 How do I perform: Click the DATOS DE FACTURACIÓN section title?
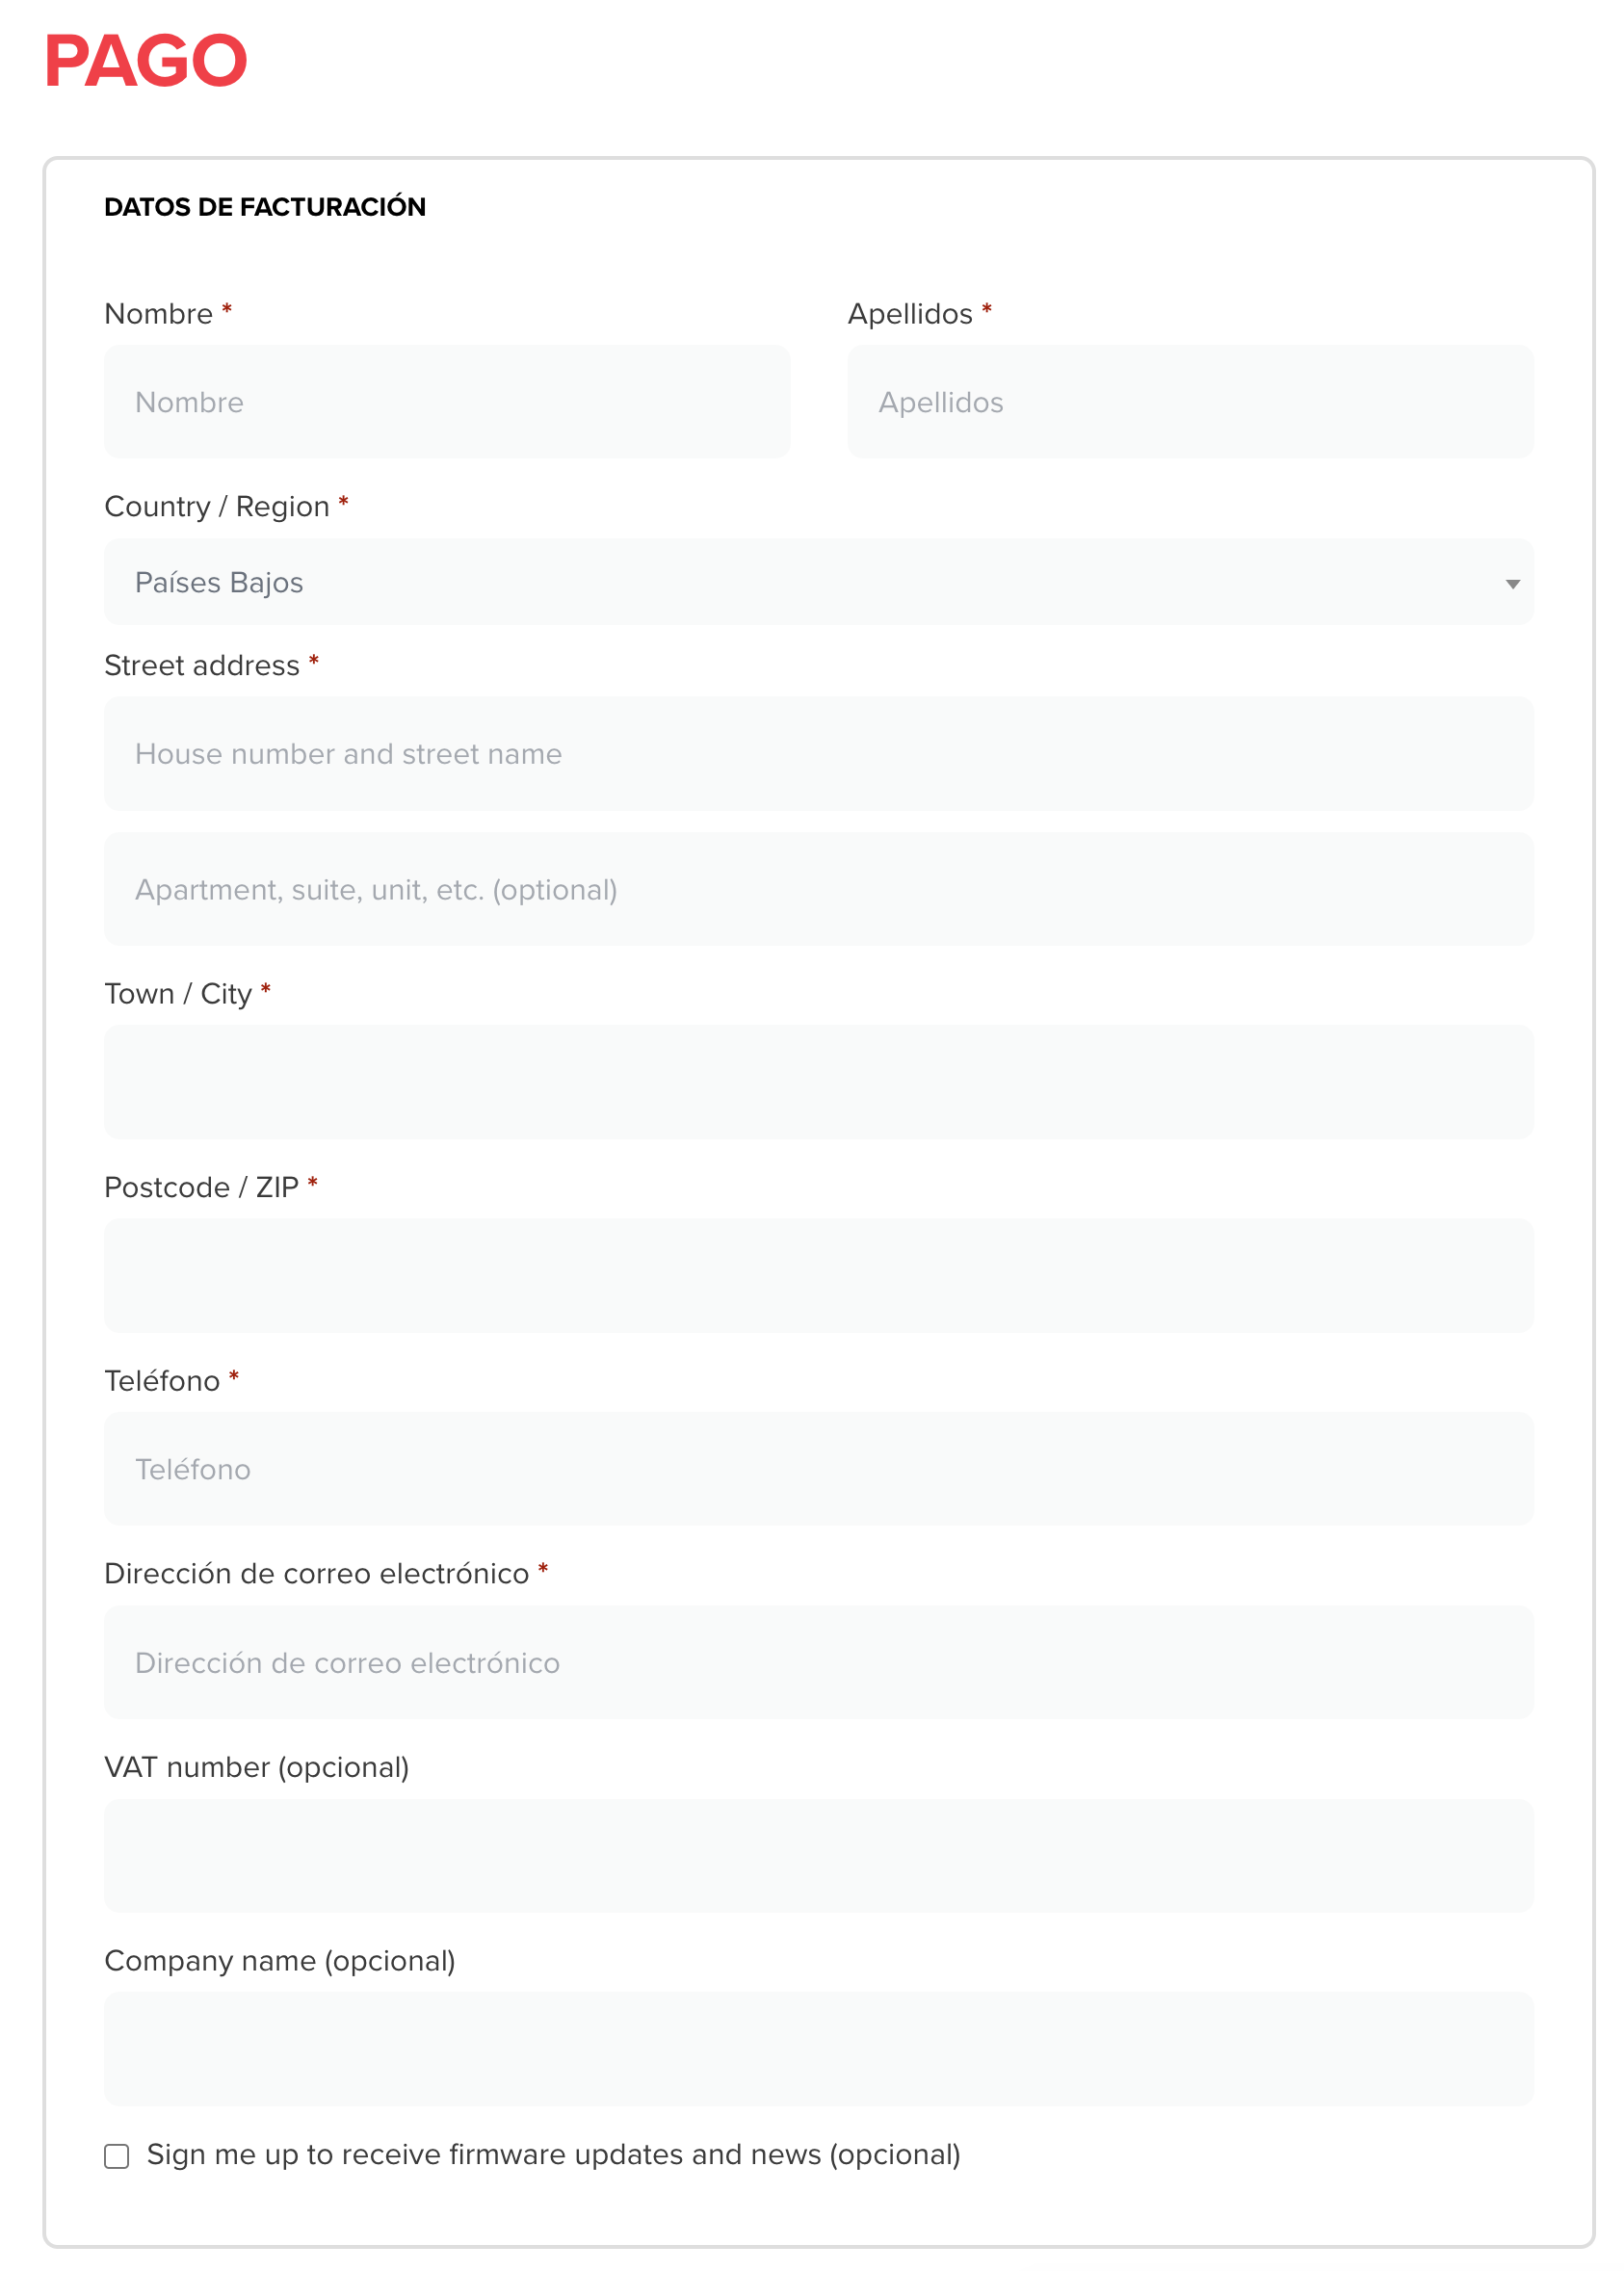coord(265,207)
